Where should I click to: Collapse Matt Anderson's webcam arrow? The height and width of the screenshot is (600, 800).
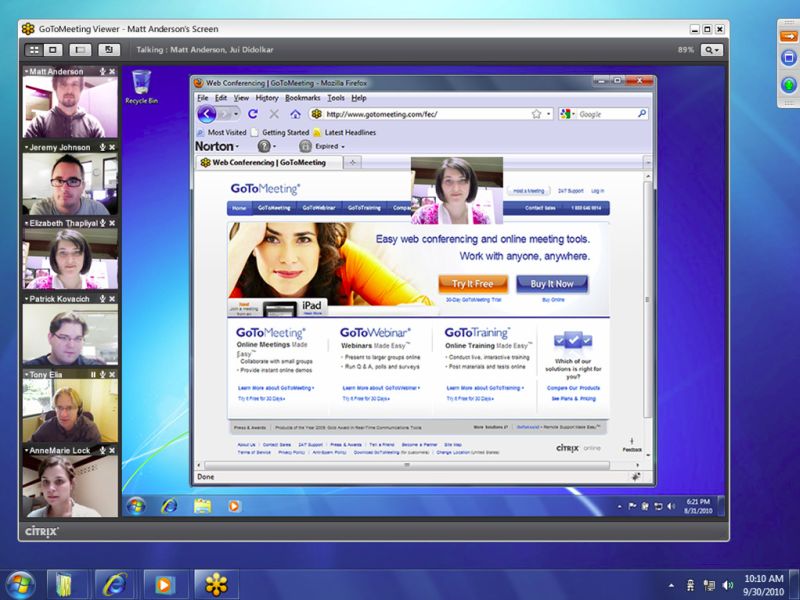[x=26, y=71]
